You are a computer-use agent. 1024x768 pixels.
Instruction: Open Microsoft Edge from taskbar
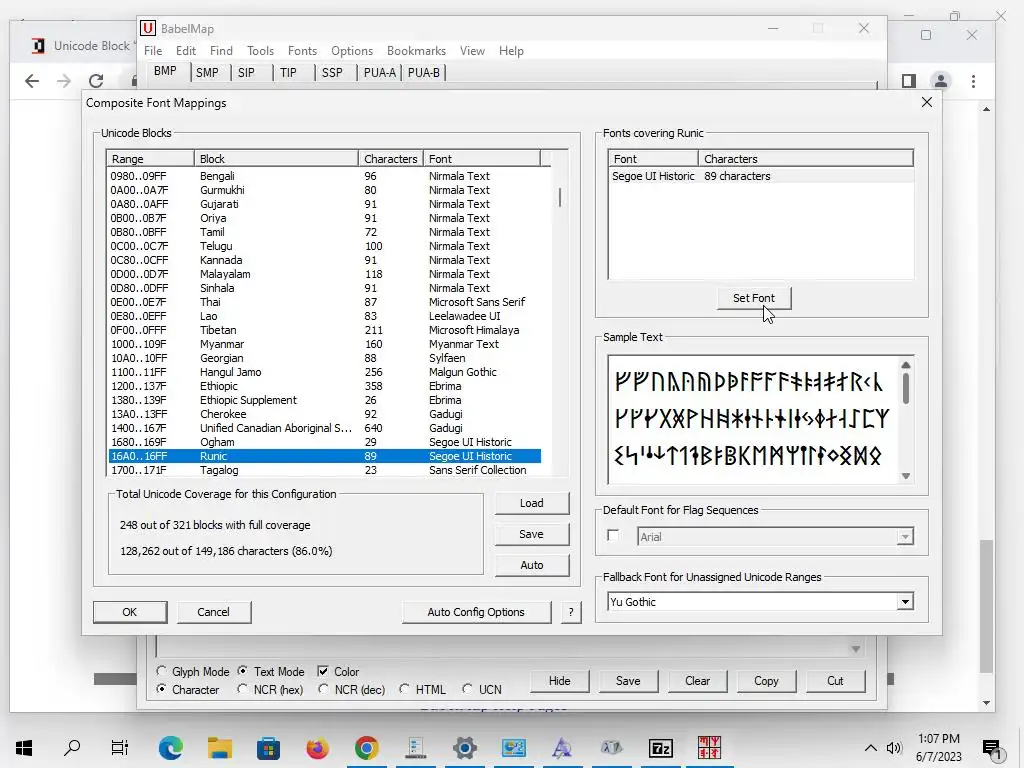point(170,748)
